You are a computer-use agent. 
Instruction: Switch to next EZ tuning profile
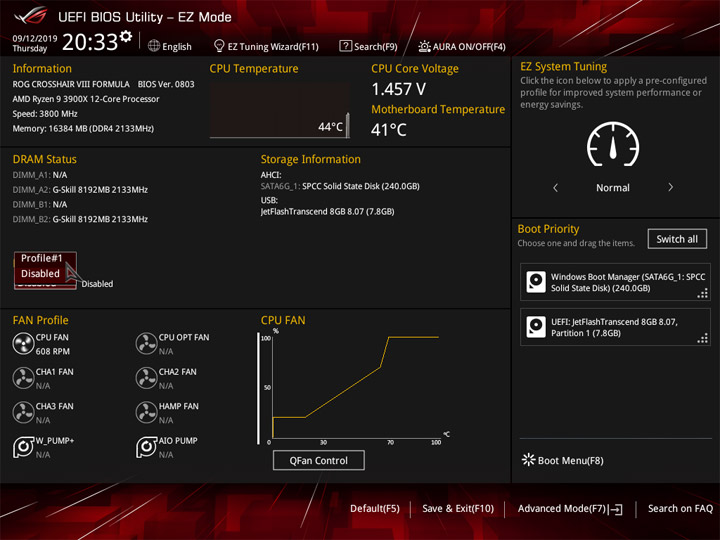tap(670, 187)
